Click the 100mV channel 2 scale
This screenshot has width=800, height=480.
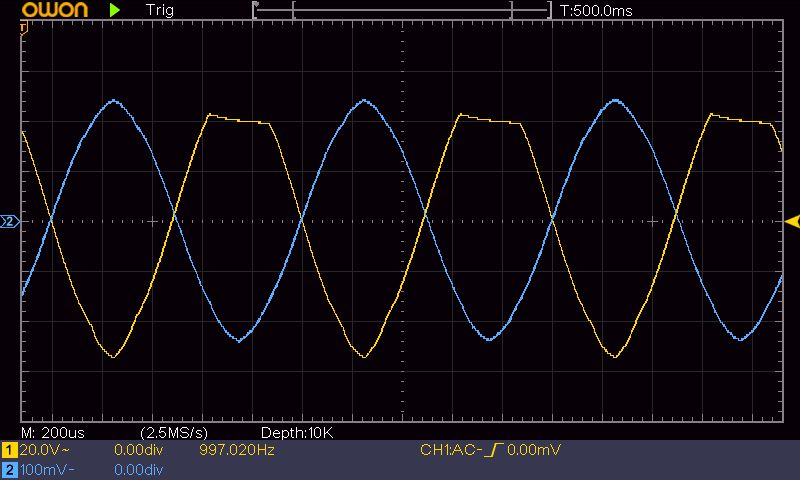(x=47, y=469)
